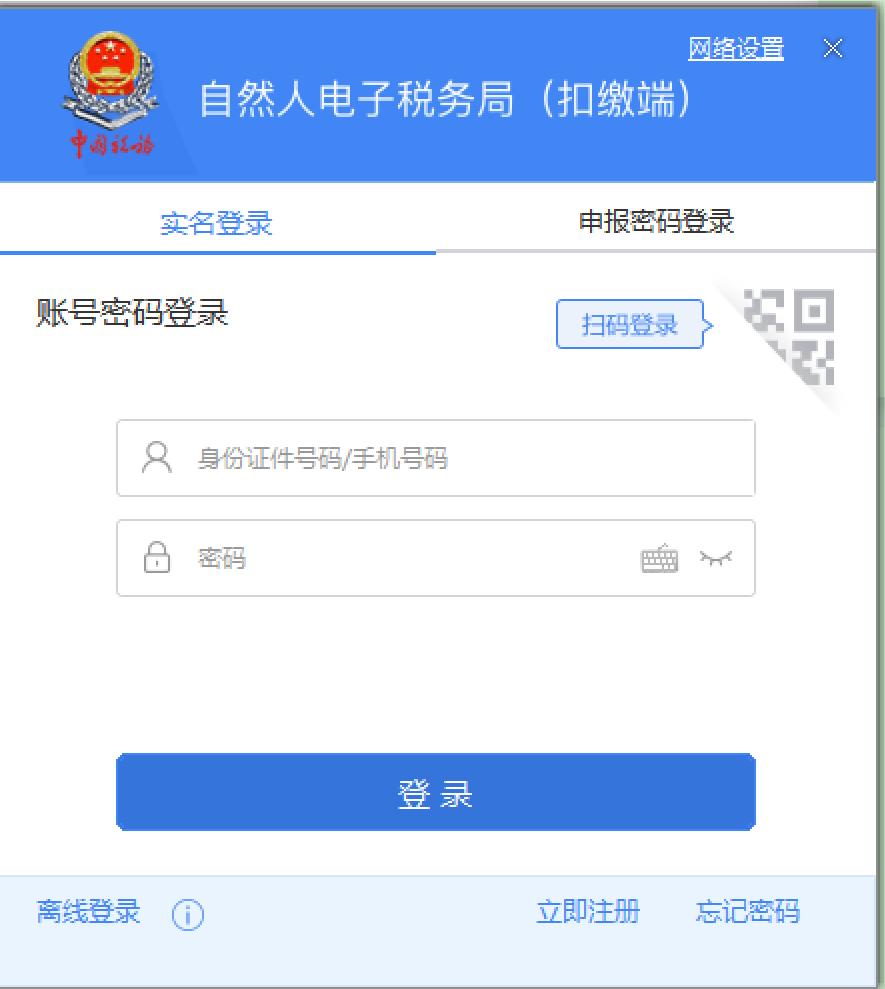Focus the 密码 input field
The width and height of the screenshot is (885, 989).
click(436, 558)
